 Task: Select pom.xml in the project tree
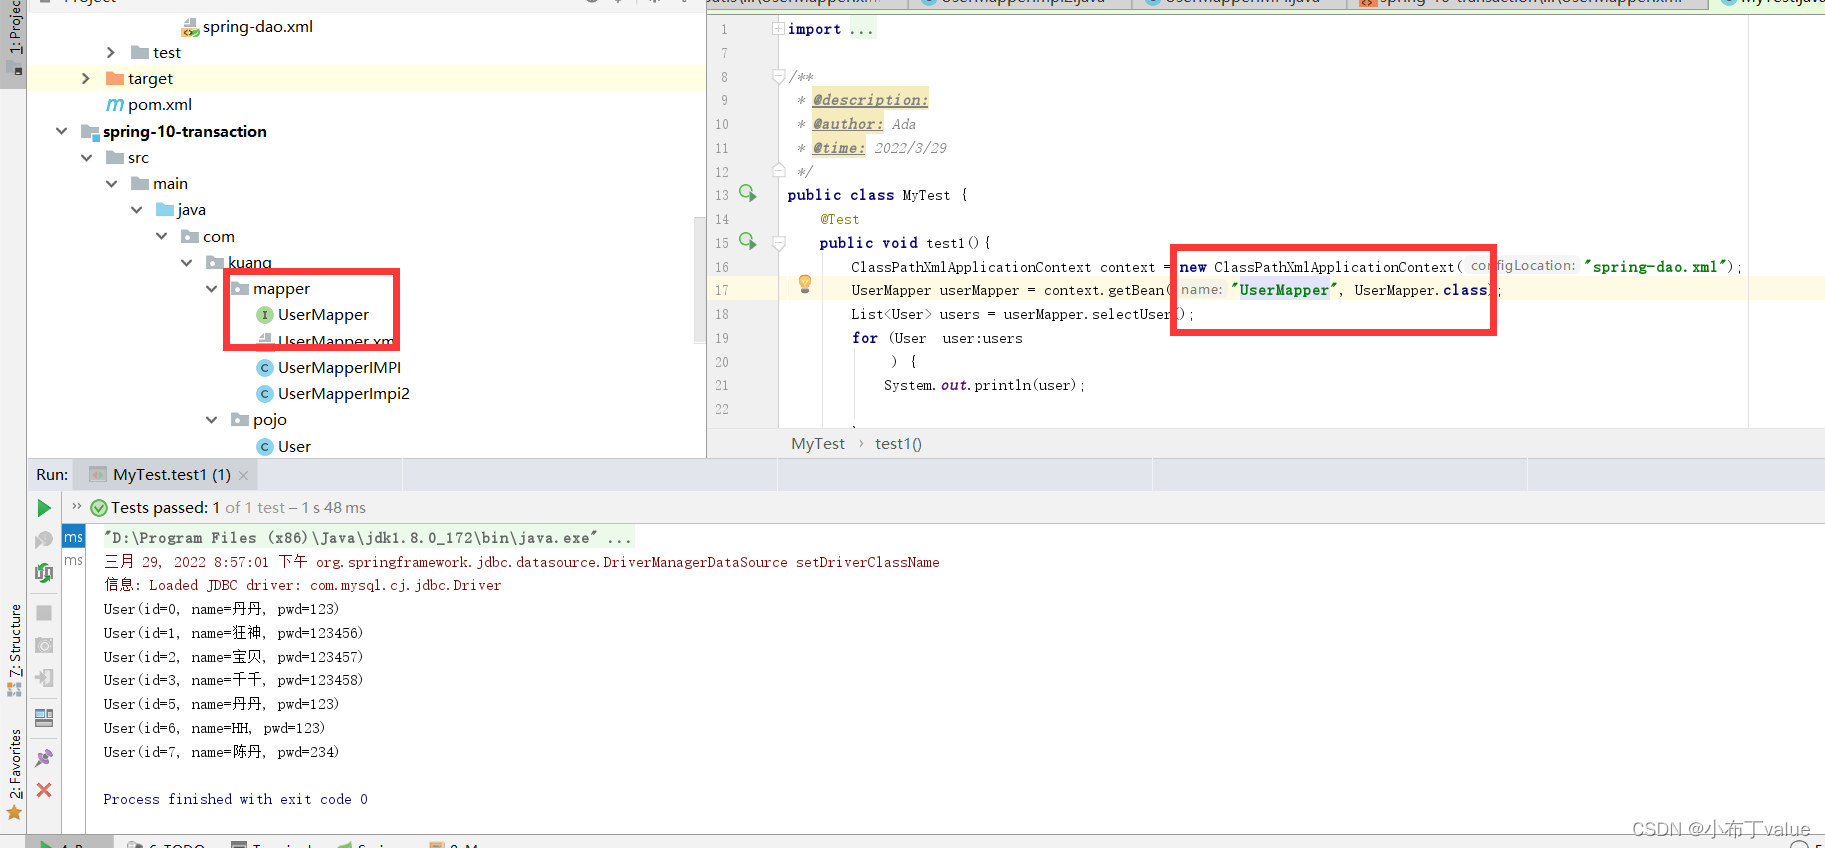(160, 104)
